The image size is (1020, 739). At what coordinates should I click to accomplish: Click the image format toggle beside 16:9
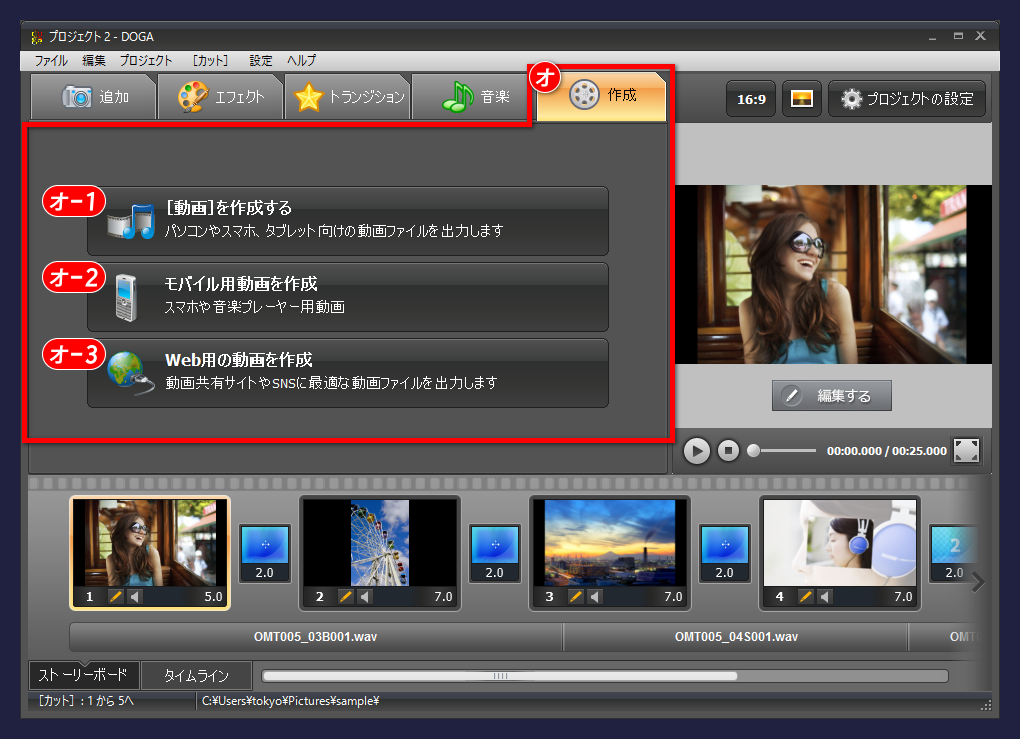click(x=801, y=98)
